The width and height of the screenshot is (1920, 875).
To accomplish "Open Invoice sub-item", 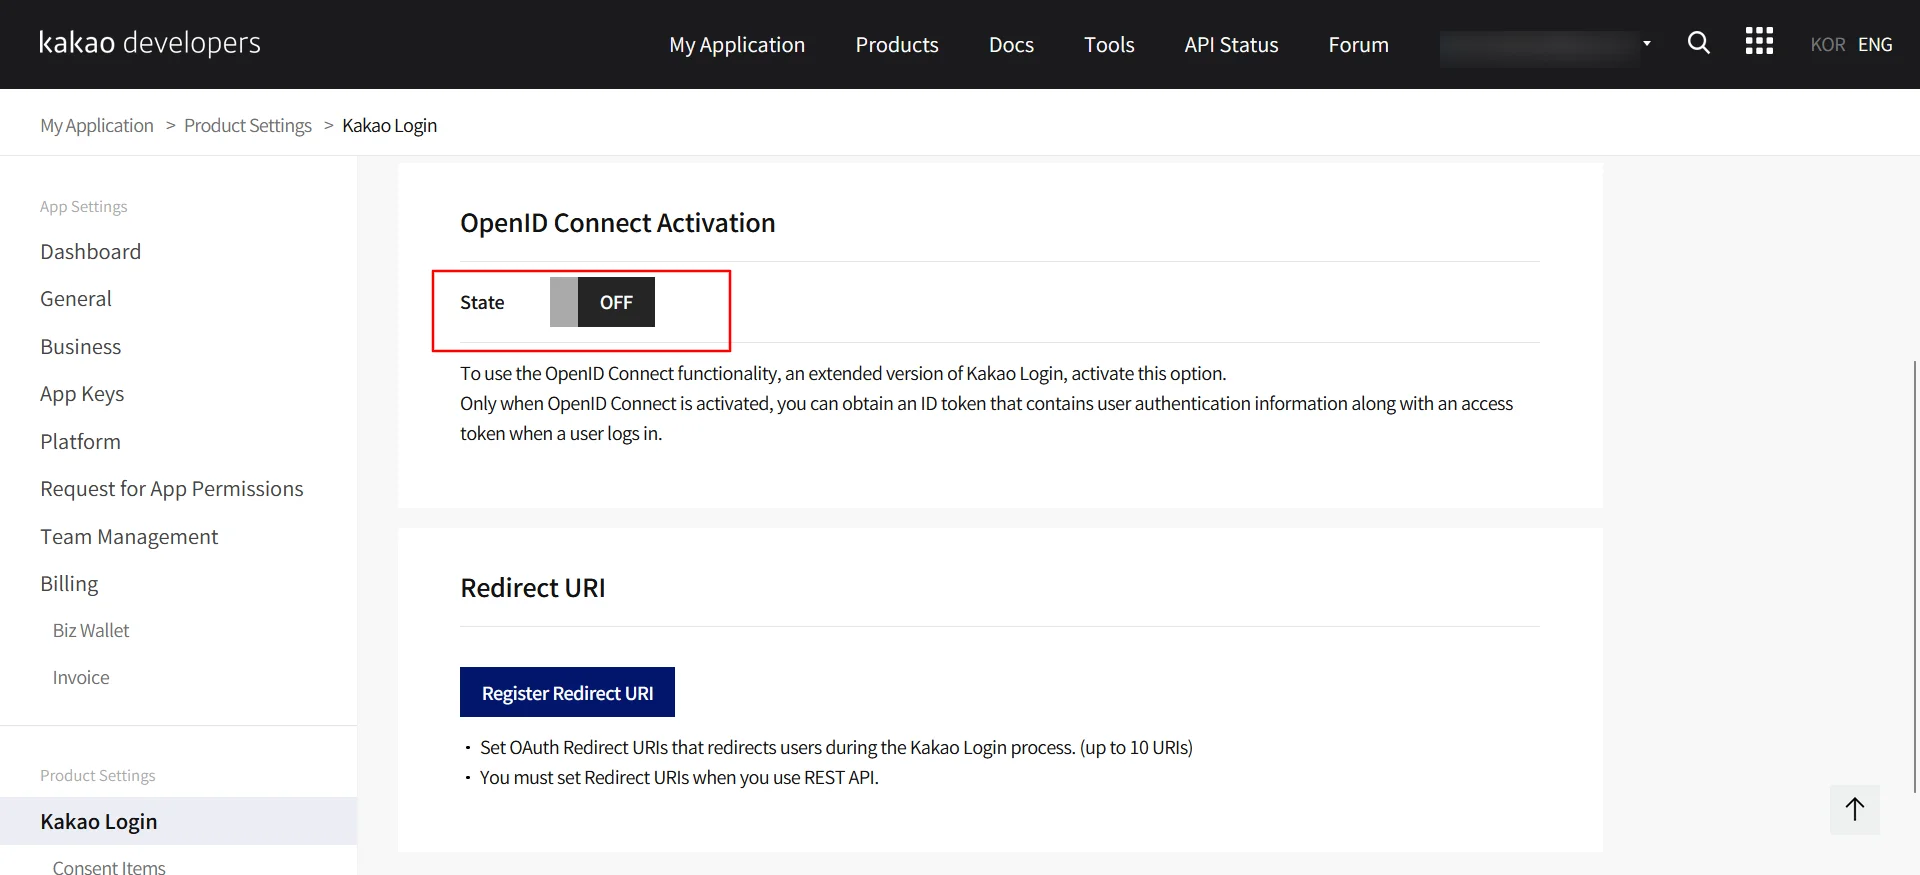I will (81, 678).
